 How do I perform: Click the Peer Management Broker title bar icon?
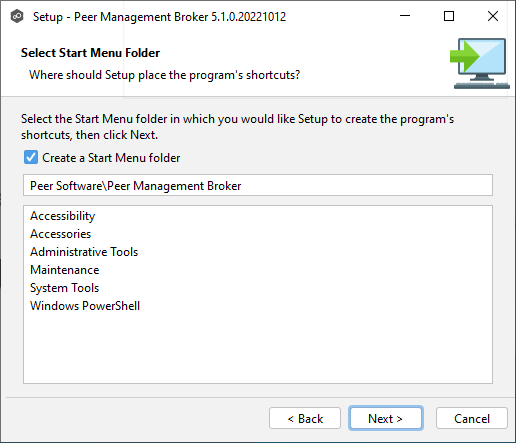[x=17, y=16]
